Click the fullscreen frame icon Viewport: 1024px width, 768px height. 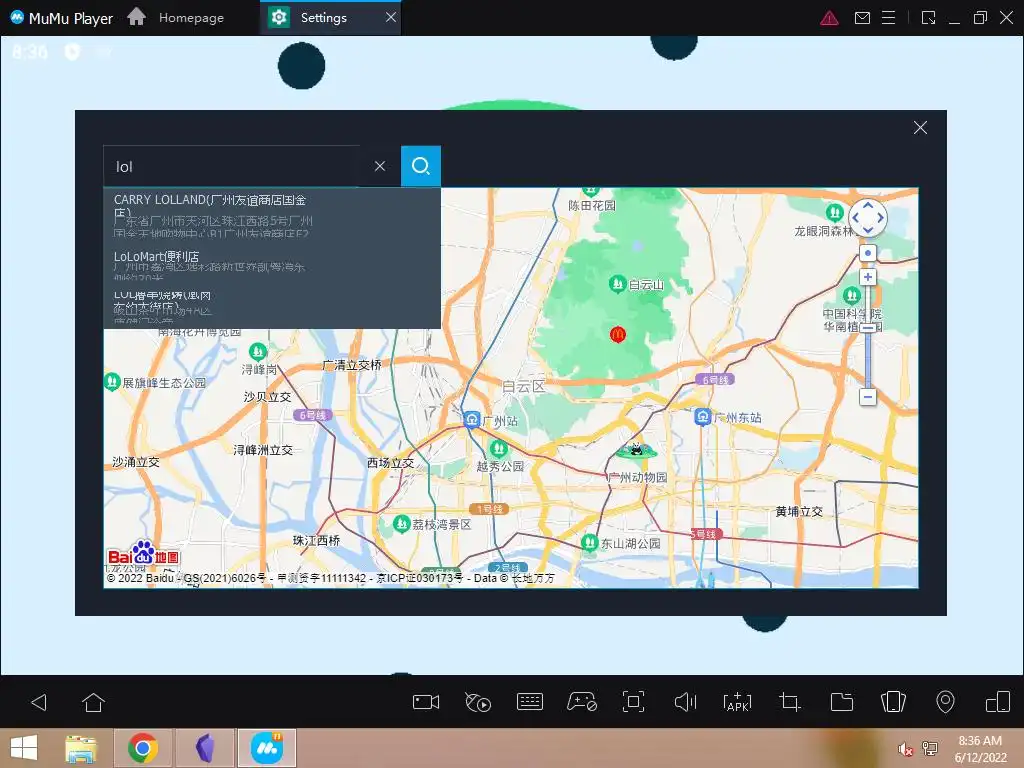click(633, 702)
